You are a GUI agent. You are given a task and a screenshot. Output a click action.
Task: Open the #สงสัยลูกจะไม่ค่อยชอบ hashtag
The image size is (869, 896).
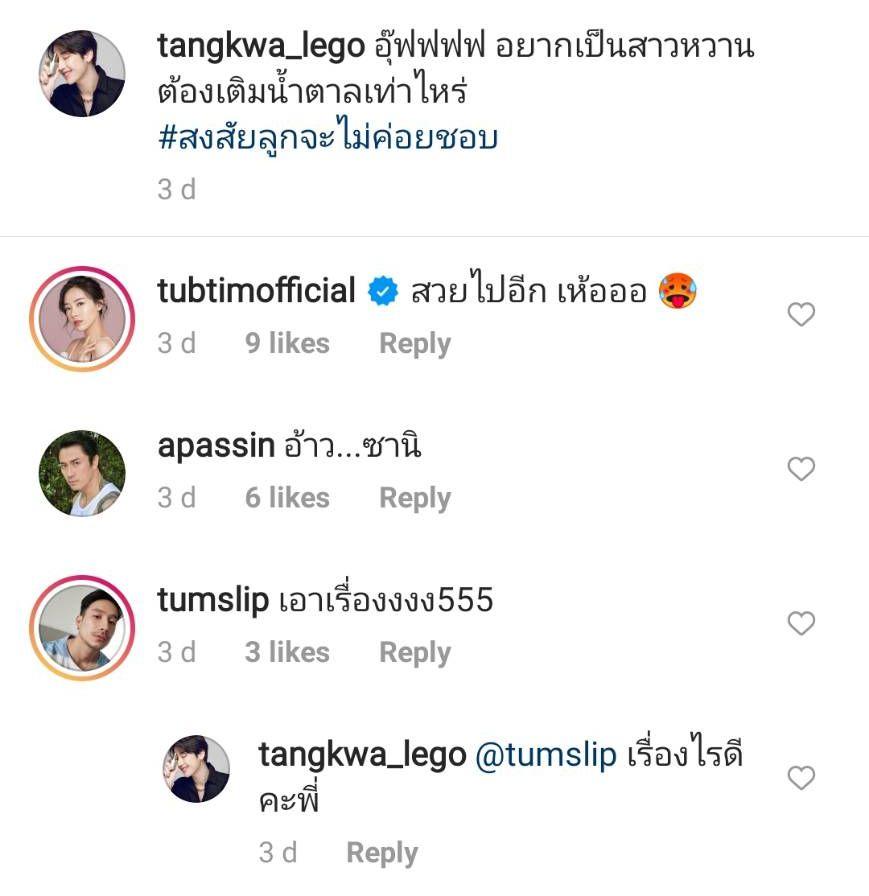[x=328, y=137]
